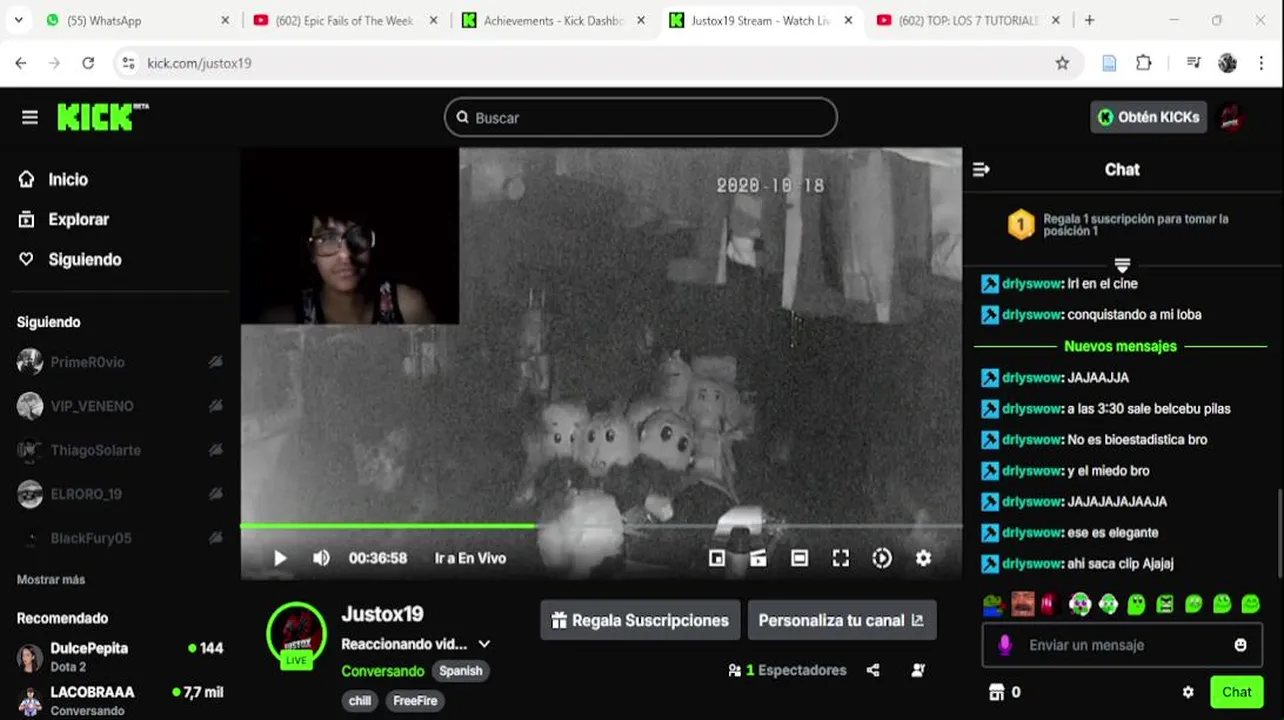Click the Nuevos mensajes divider label
This screenshot has width=1284, height=720.
pyautogui.click(x=1120, y=346)
